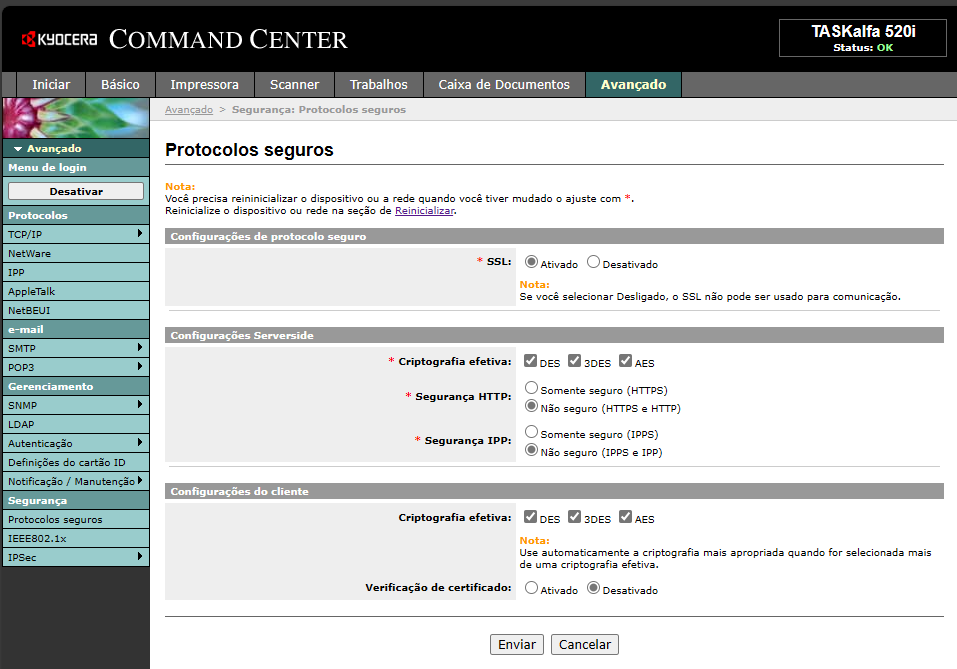957x669 pixels.
Task: Follow the Reinicializar link
Action: (x=424, y=211)
